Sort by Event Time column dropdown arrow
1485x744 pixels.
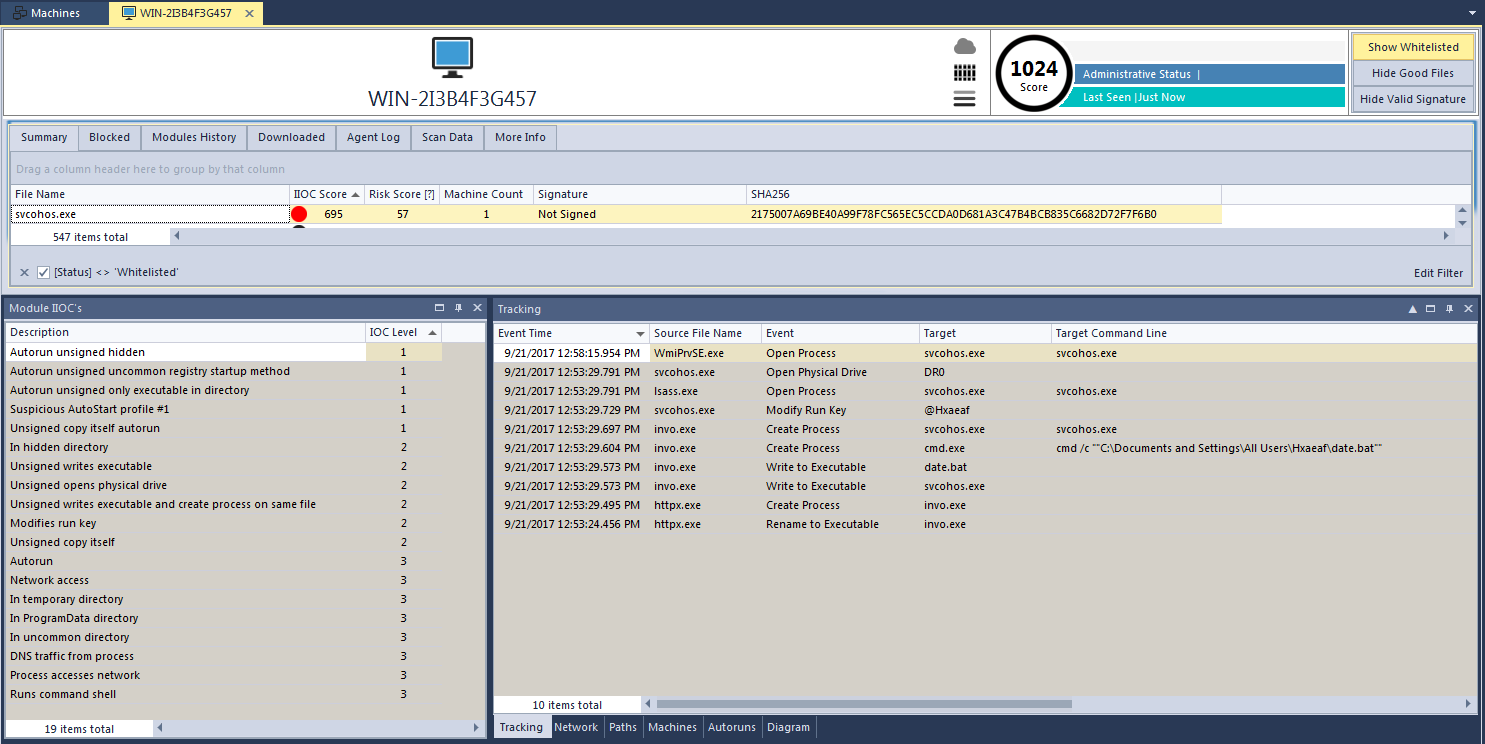click(640, 333)
